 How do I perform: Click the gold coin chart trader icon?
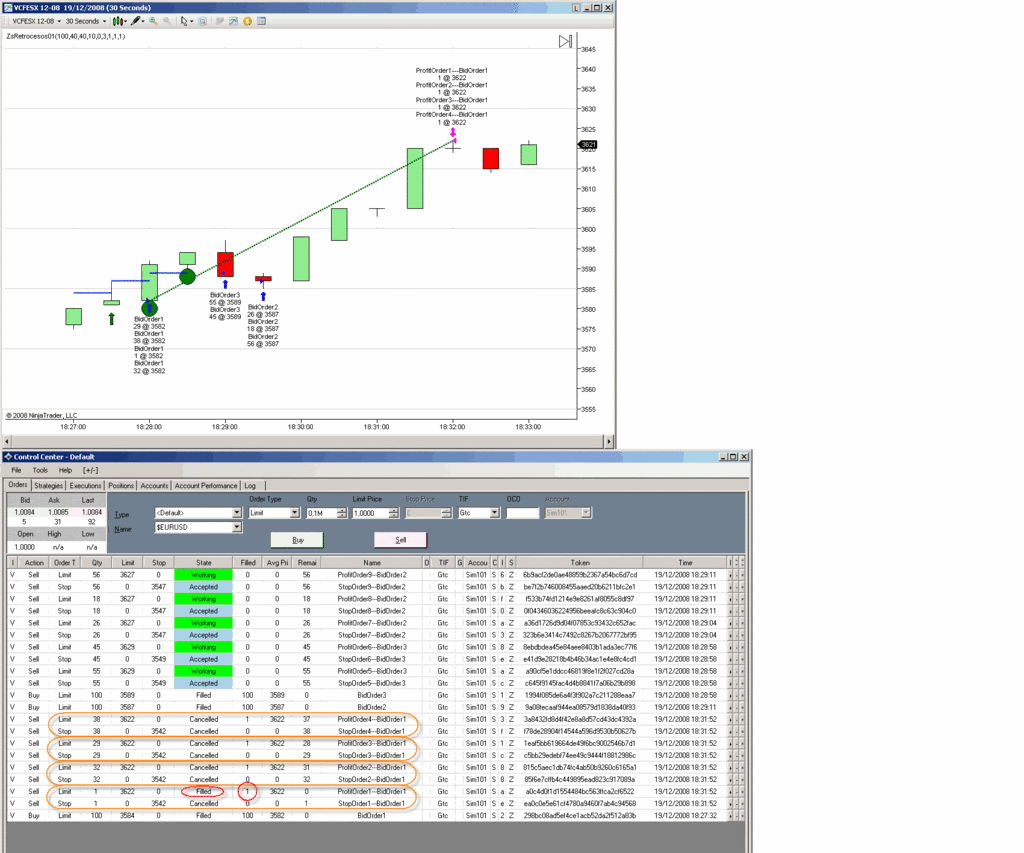(x=247, y=21)
